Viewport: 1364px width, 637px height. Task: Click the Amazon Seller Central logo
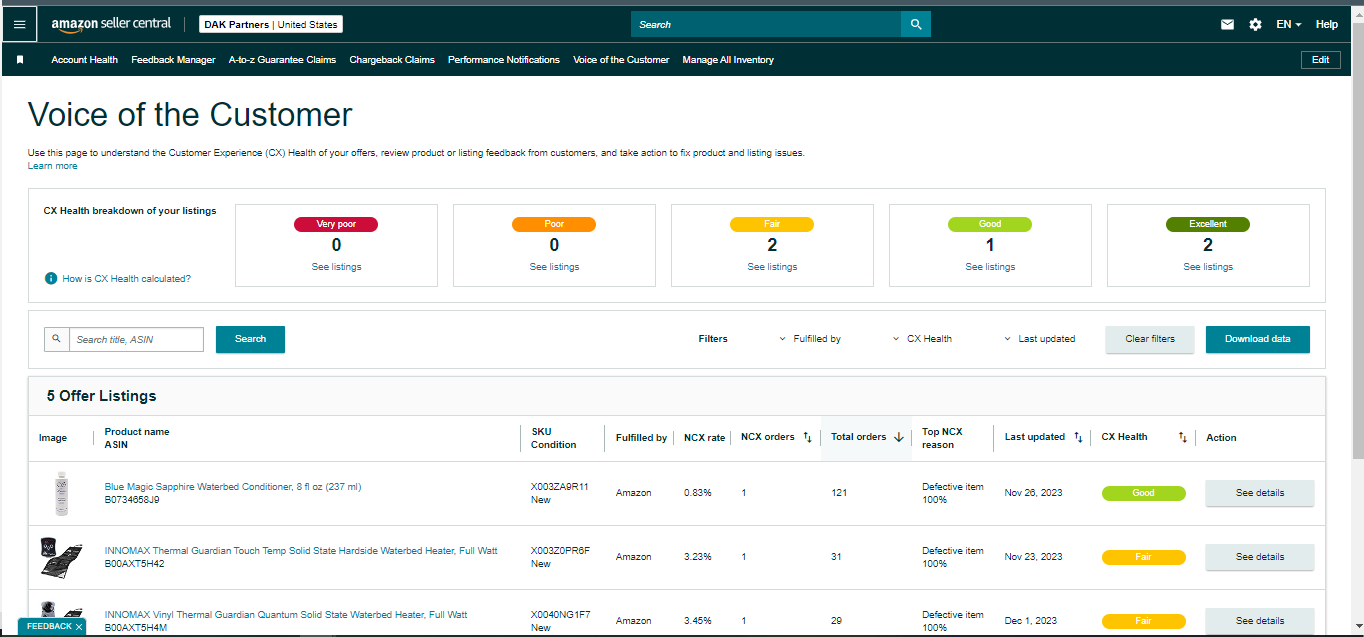click(111, 24)
